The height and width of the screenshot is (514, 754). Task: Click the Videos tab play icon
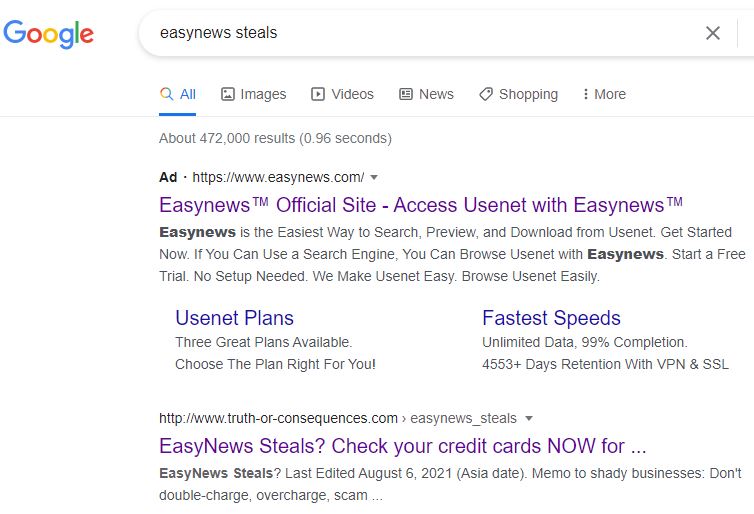pyautogui.click(x=318, y=94)
